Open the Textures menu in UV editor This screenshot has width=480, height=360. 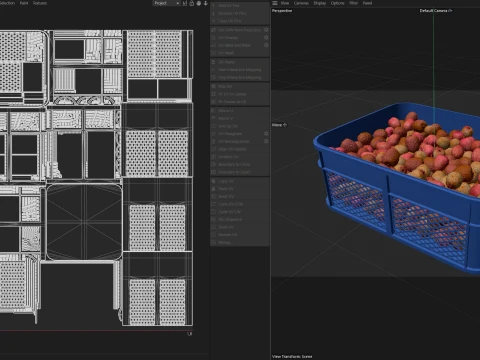pos(40,3)
